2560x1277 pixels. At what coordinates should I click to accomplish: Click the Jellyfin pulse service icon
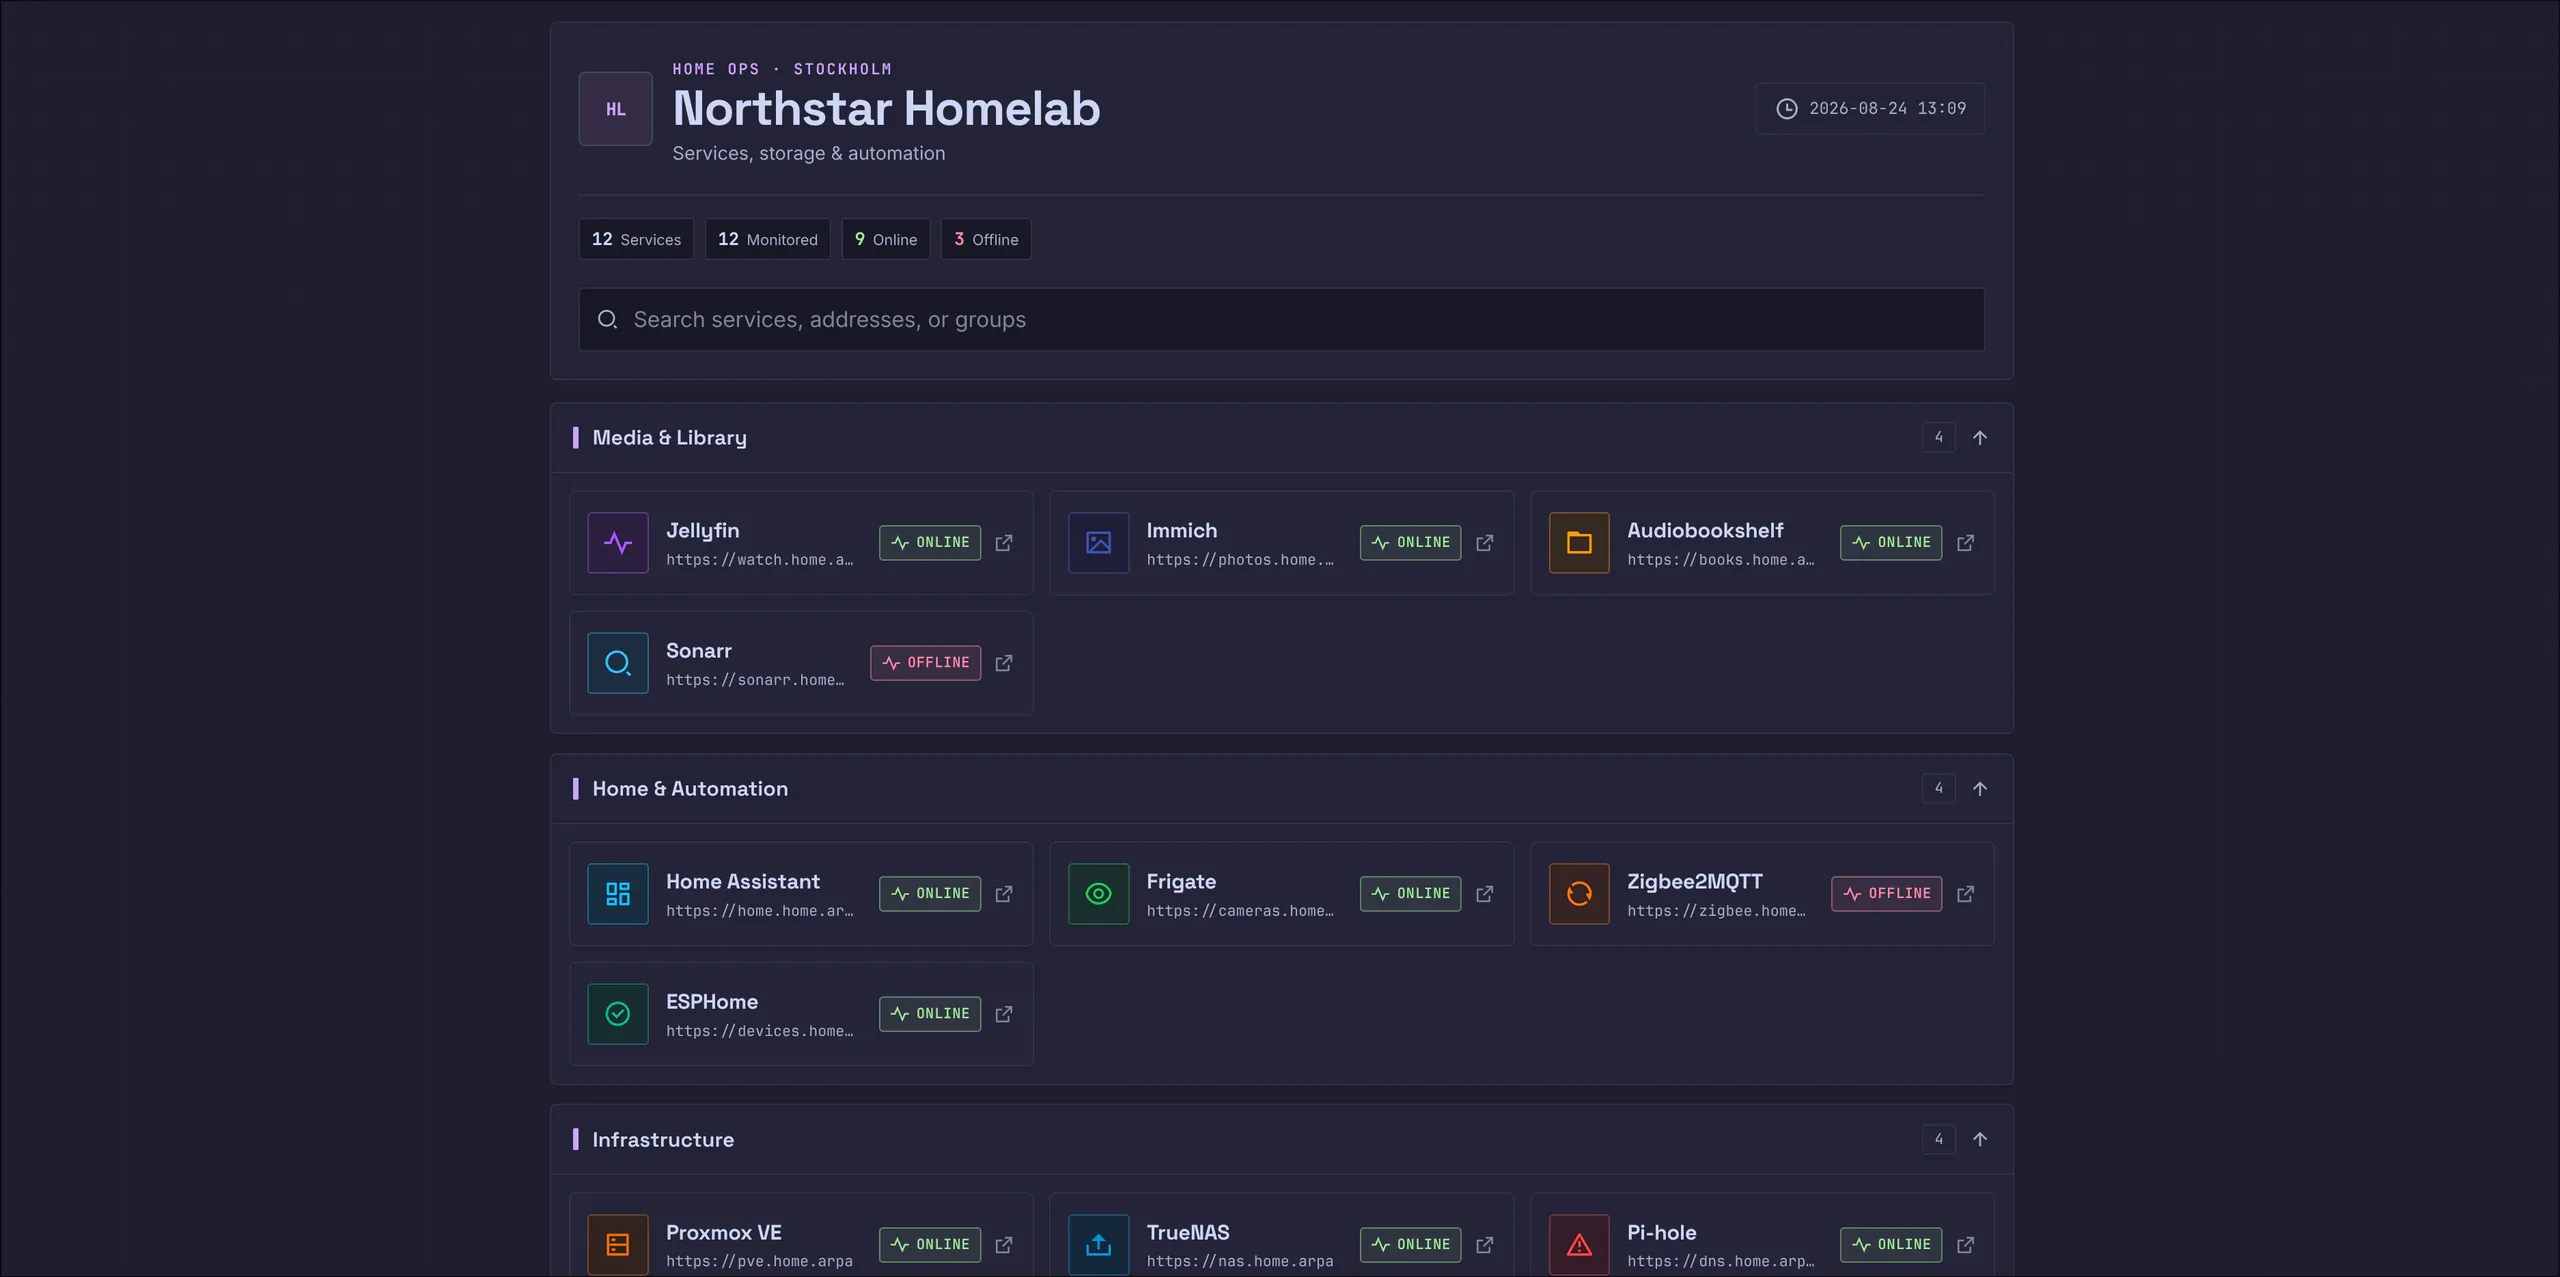click(x=618, y=543)
